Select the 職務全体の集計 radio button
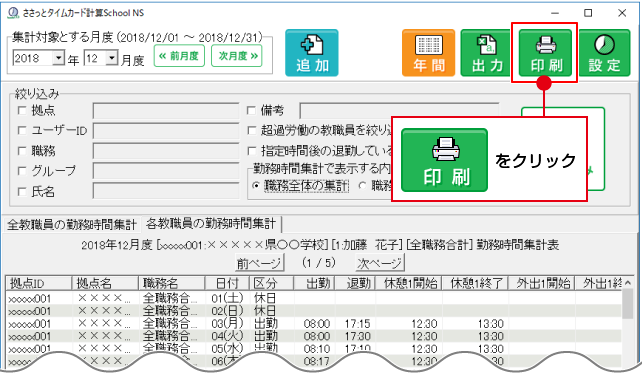 pos(256,186)
